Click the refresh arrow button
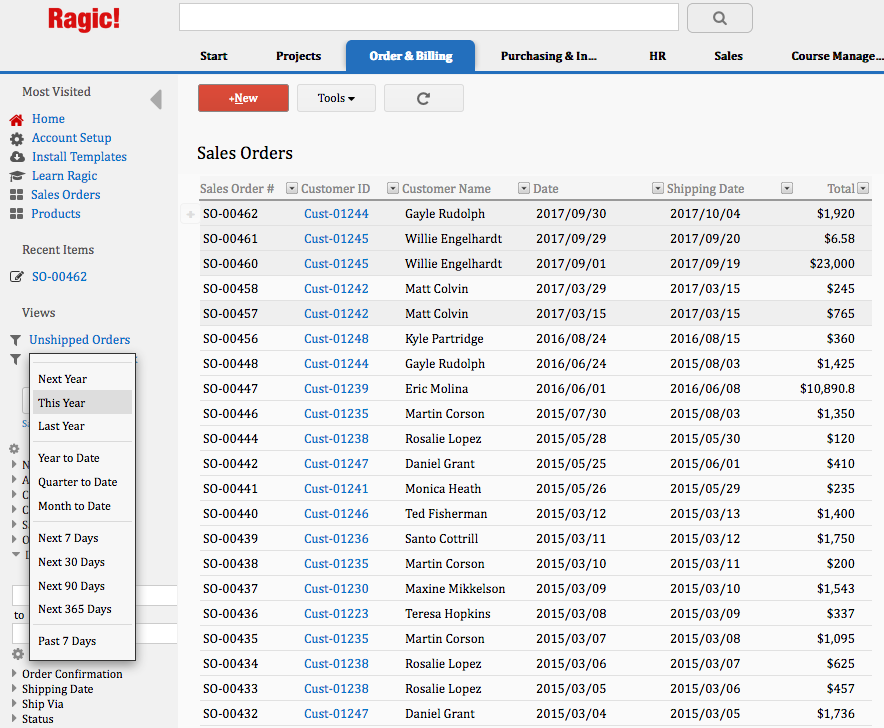 pos(423,98)
